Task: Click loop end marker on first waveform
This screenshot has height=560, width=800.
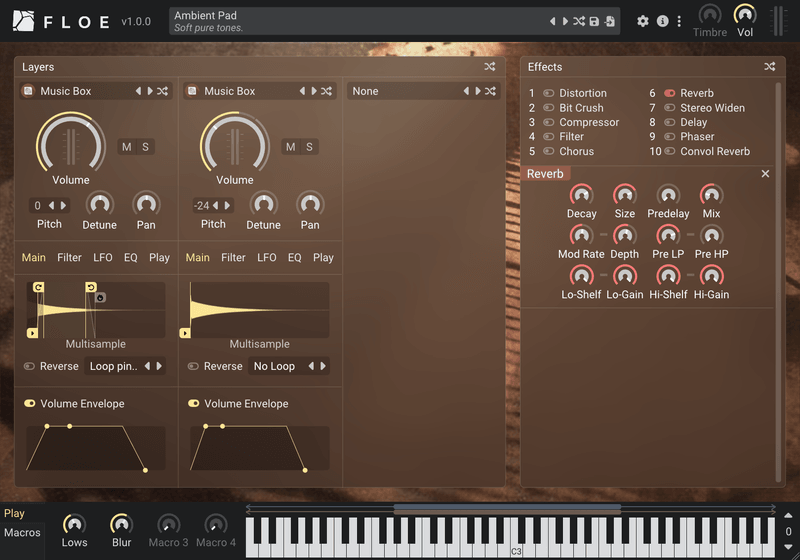Action: pyautogui.click(x=91, y=287)
